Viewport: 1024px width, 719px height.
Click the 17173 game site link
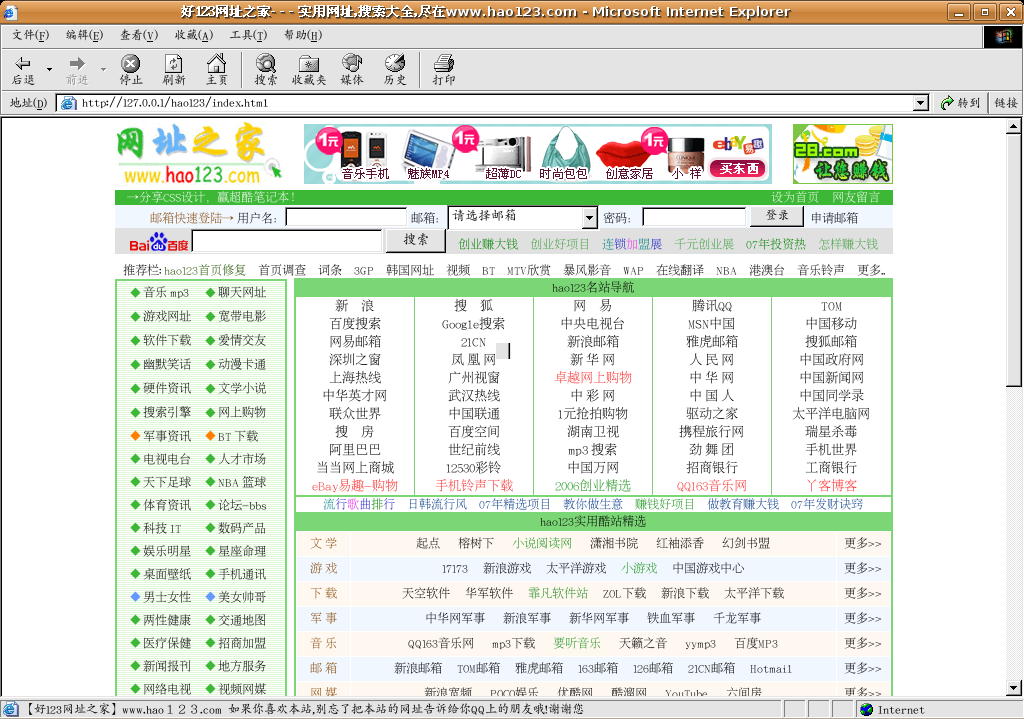(455, 569)
